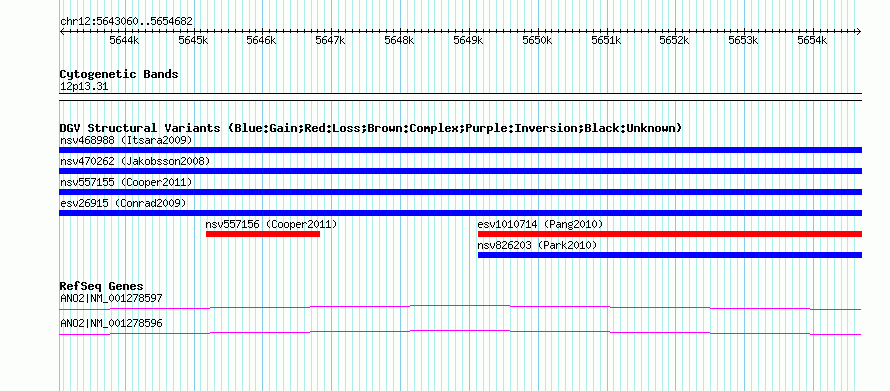Click the 5652k ruler tick label
Viewport: 890px width, 391px height.
pos(674,41)
